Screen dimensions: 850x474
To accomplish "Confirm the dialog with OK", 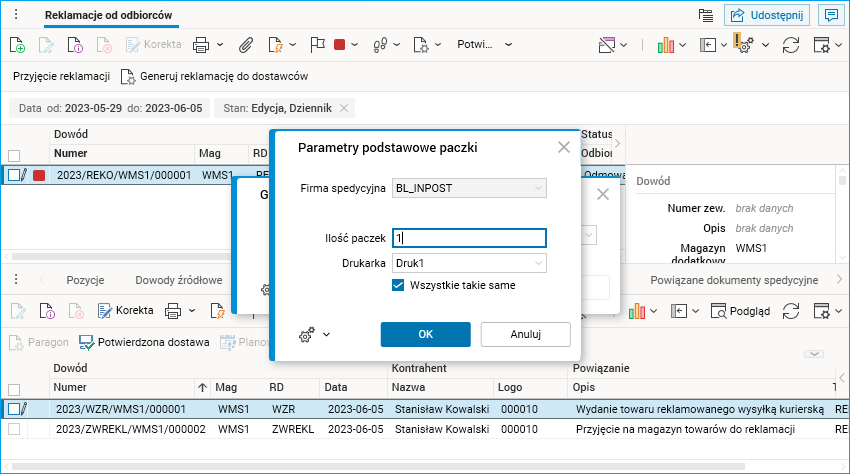I will [x=425, y=334].
